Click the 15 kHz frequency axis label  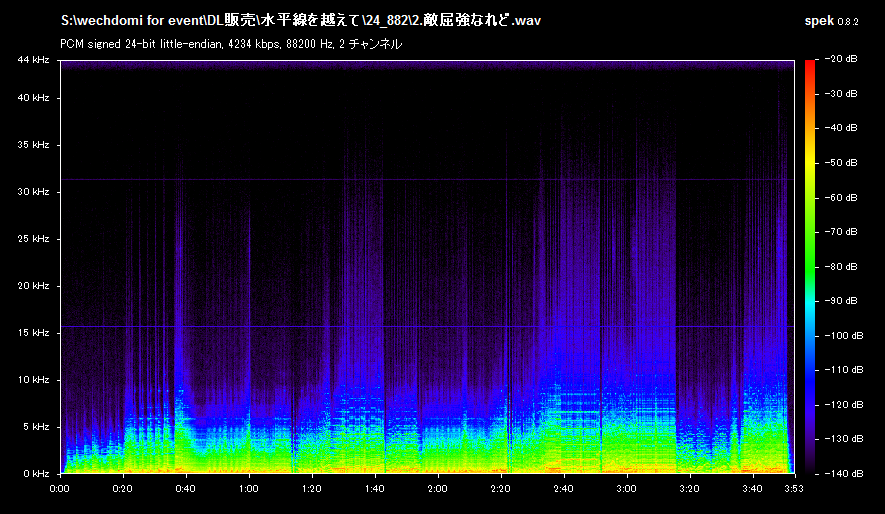coord(33,333)
